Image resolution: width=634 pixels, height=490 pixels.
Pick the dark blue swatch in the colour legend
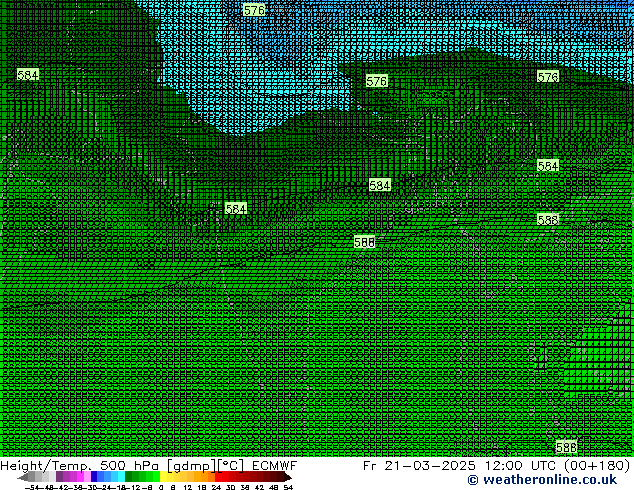coord(94,476)
